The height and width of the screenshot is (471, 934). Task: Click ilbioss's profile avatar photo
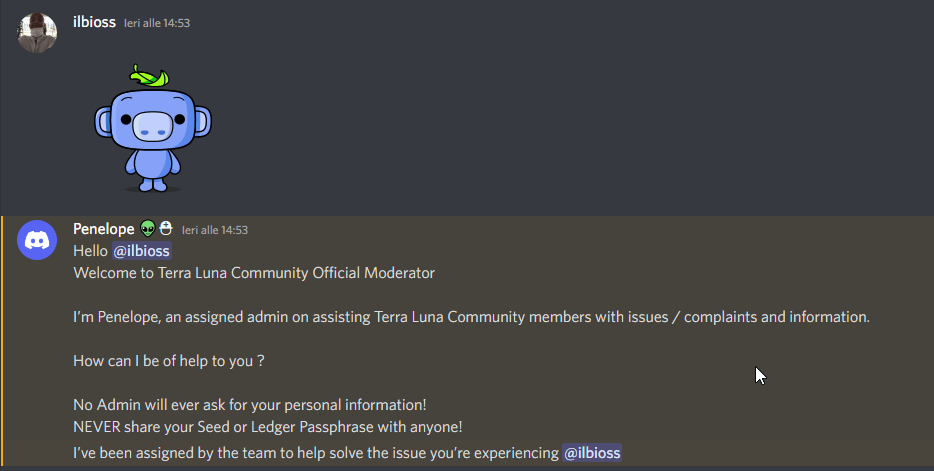pos(37,33)
